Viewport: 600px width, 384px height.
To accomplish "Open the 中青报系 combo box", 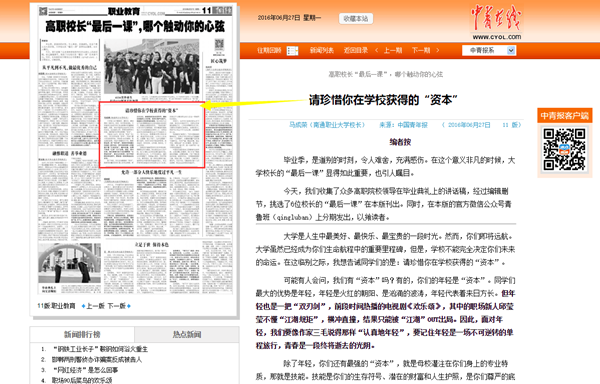I will point(489,50).
